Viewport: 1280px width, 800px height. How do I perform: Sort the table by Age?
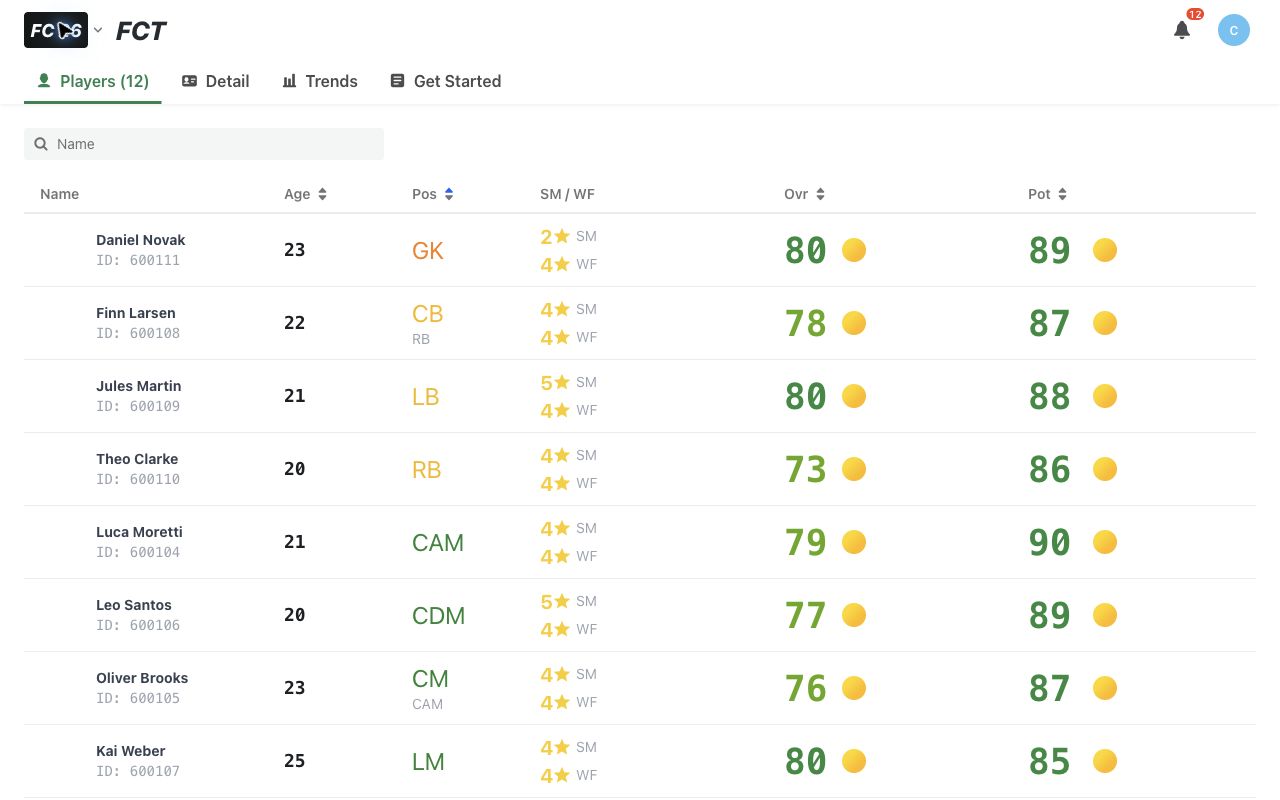point(305,194)
